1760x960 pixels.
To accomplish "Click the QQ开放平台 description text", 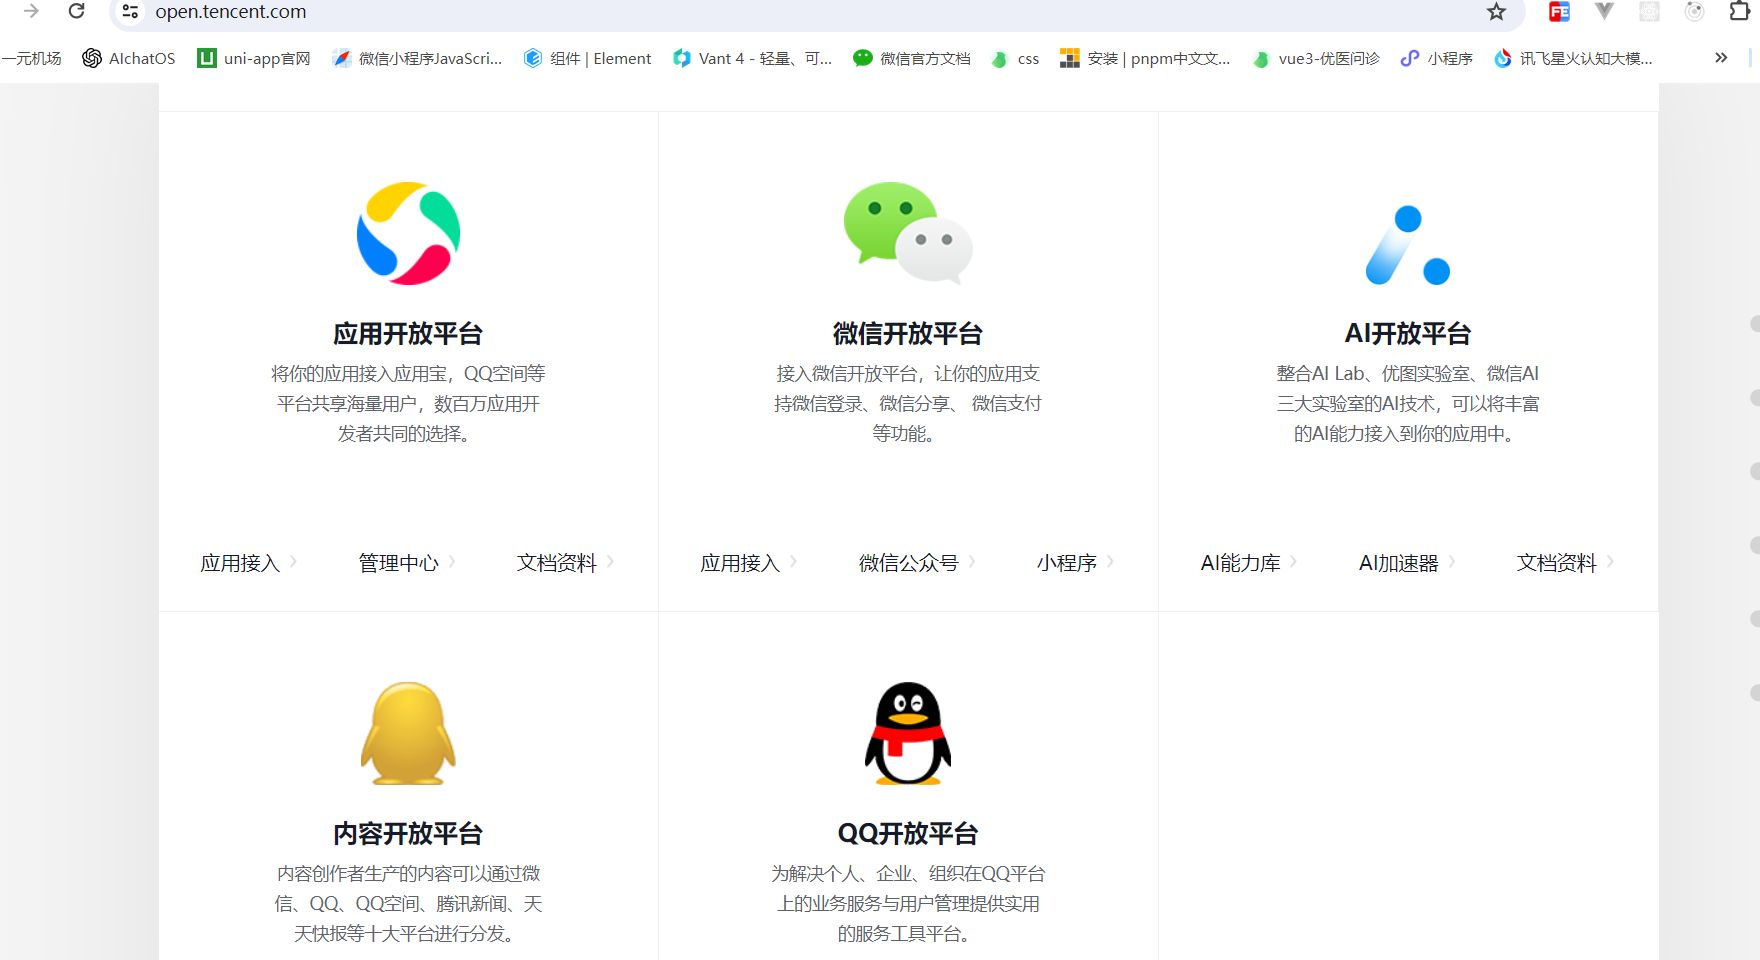I will (x=908, y=903).
